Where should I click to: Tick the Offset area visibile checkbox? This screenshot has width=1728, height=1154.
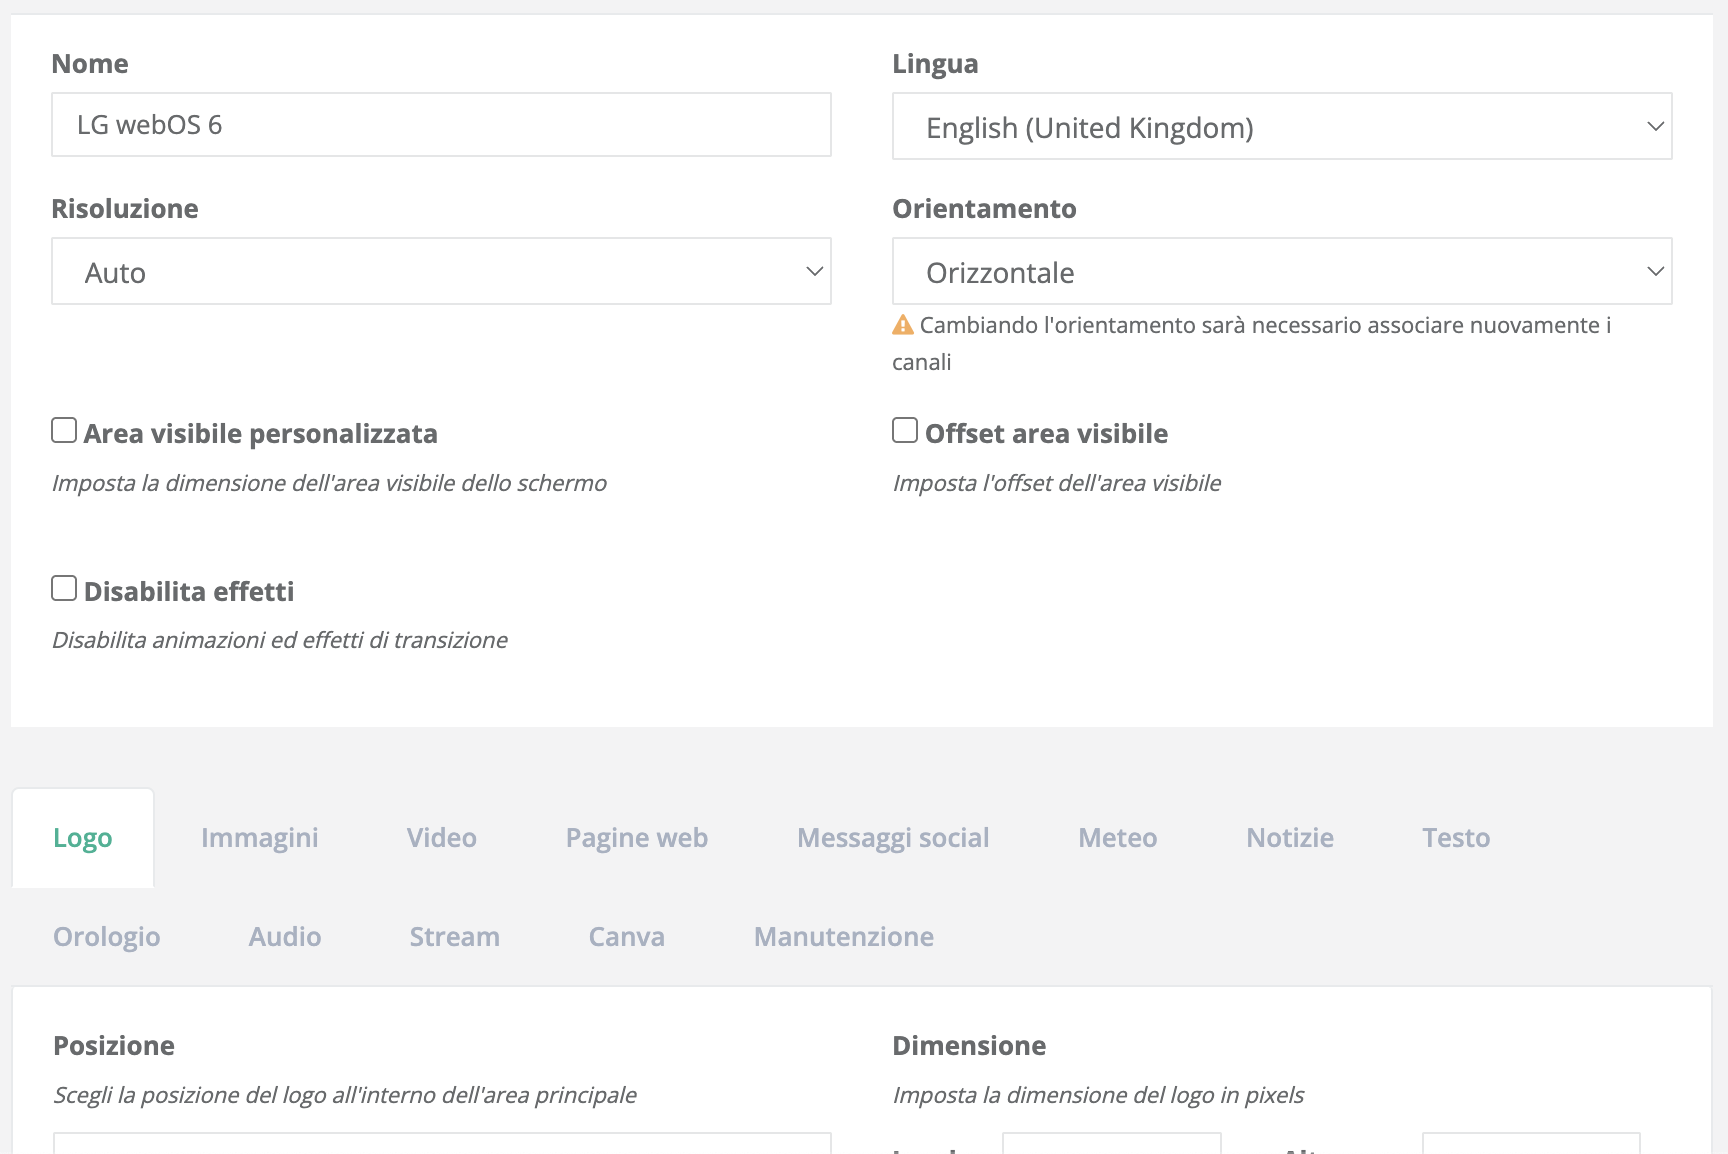905,431
